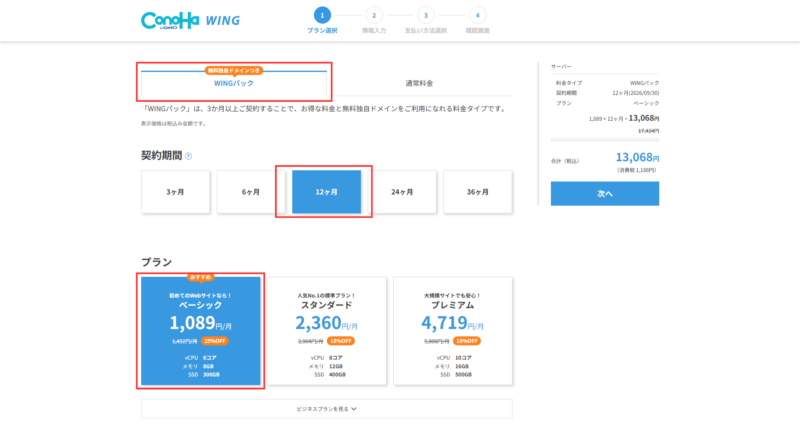Choose the 24ヶ月 contract period
The image size is (800, 436).
click(x=402, y=191)
